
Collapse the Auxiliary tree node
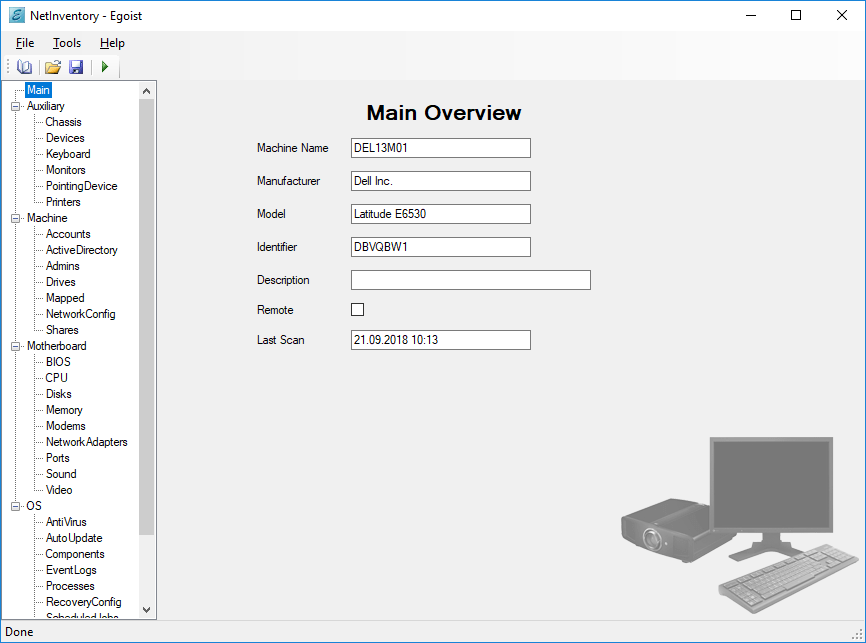coord(15,106)
